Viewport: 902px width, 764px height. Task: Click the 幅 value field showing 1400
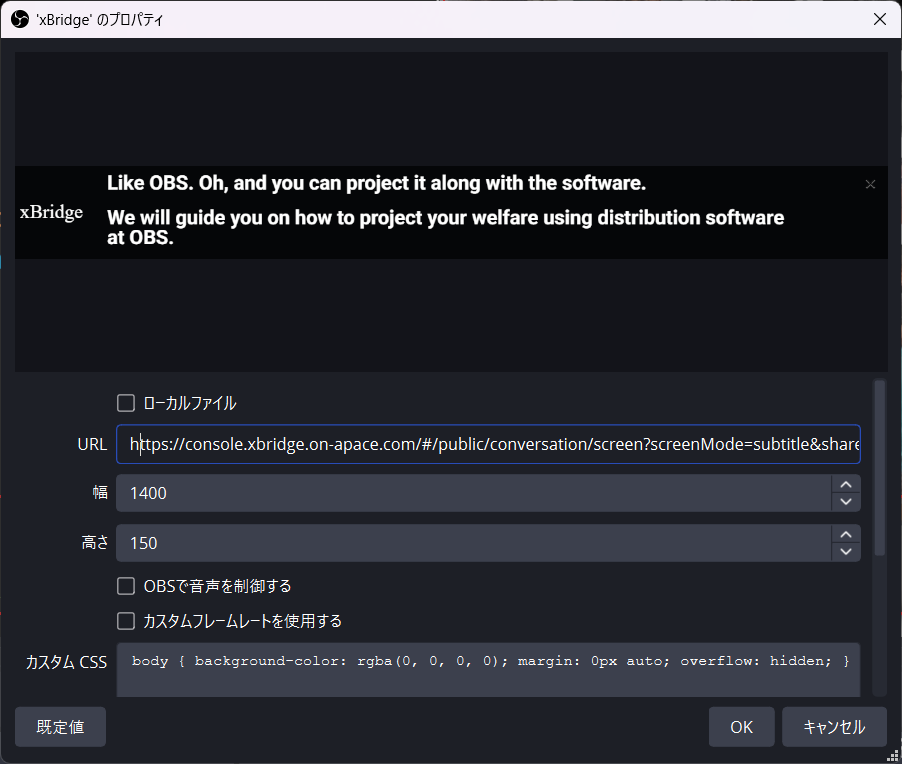pos(472,493)
